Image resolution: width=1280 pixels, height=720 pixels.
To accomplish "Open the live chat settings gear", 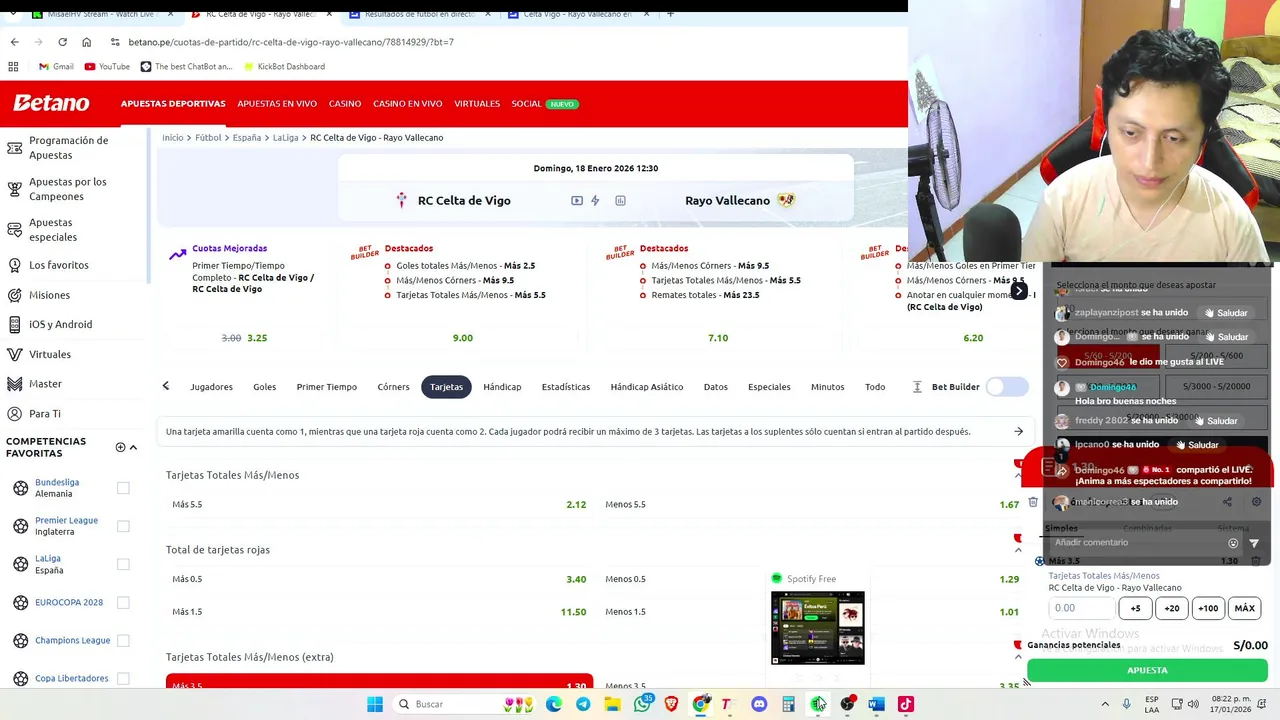I will [x=1256, y=502].
